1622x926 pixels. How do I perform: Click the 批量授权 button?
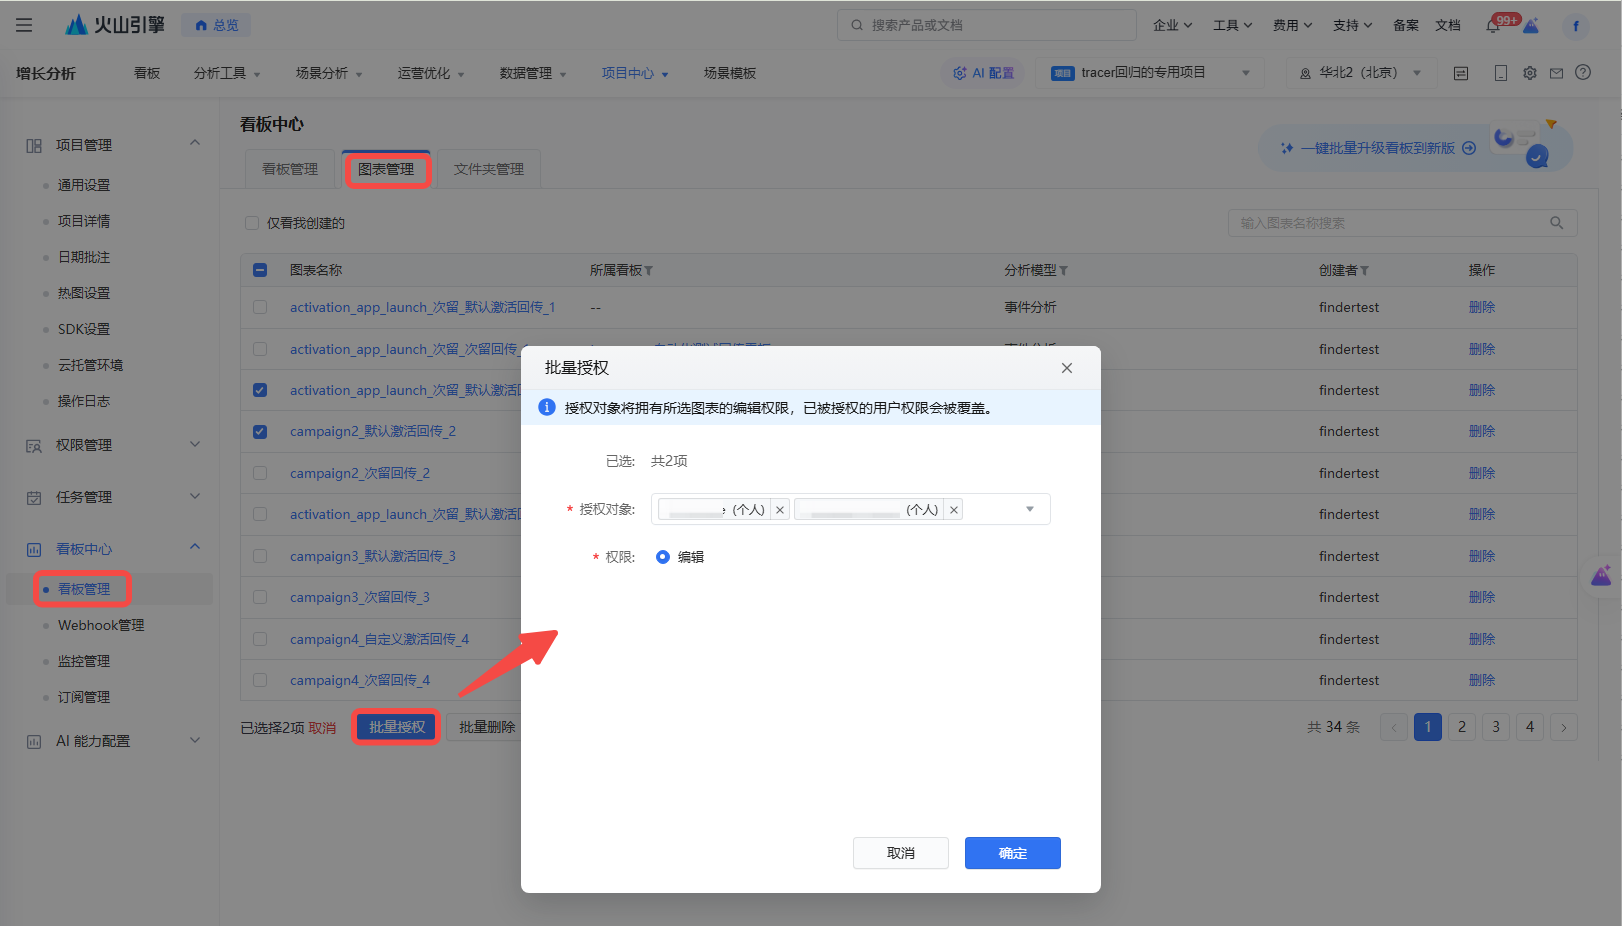click(x=397, y=727)
